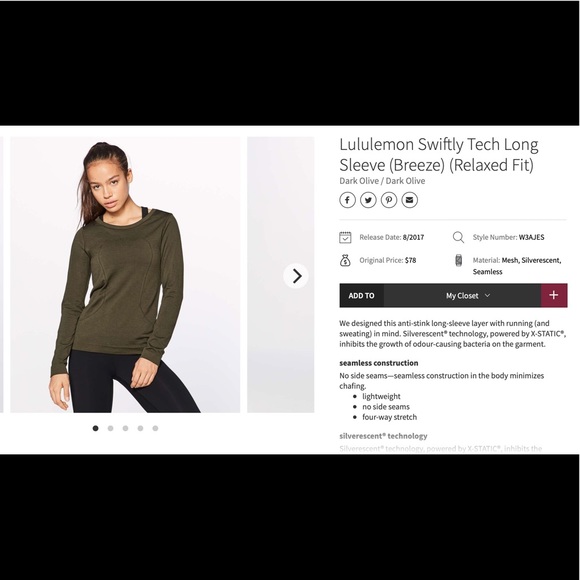Email product using envelope icon
This screenshot has width=580, height=580.
409,200
